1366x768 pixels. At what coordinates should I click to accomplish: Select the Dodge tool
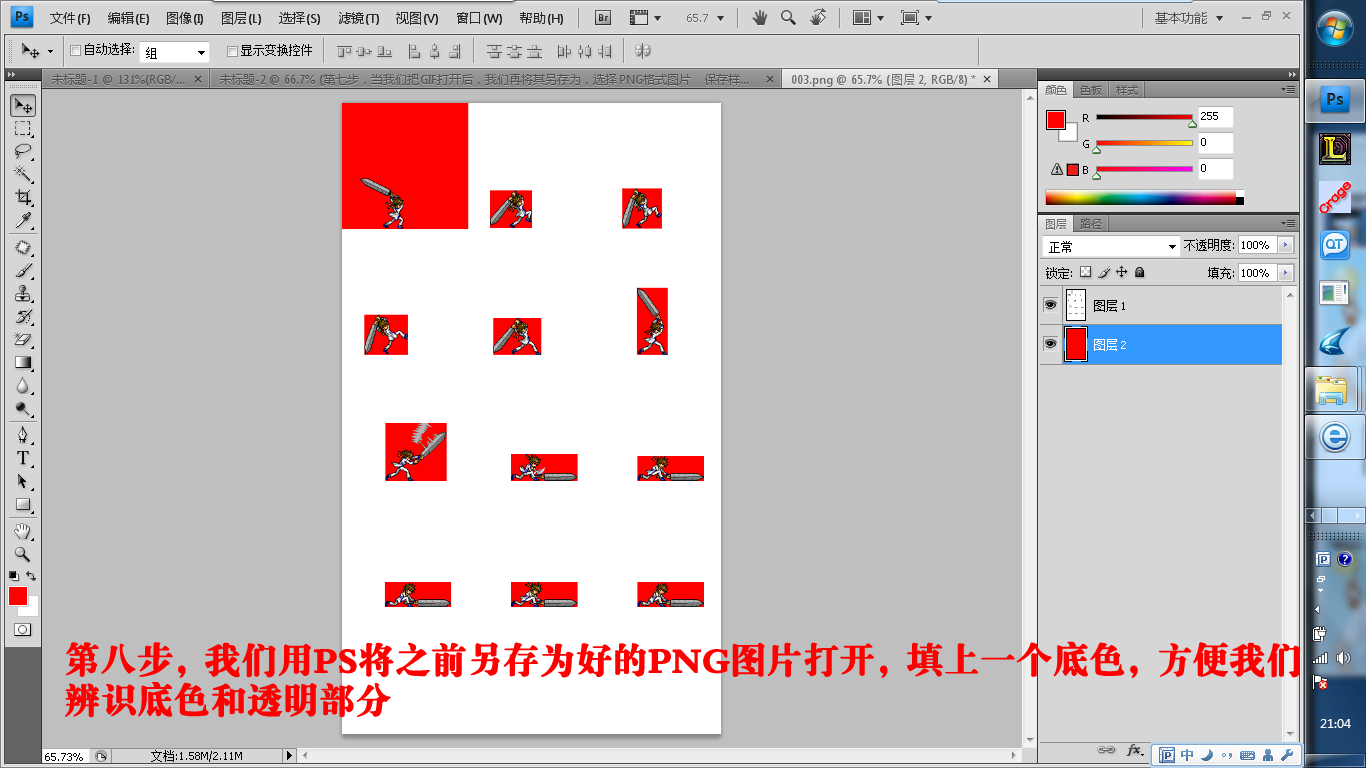(22, 409)
